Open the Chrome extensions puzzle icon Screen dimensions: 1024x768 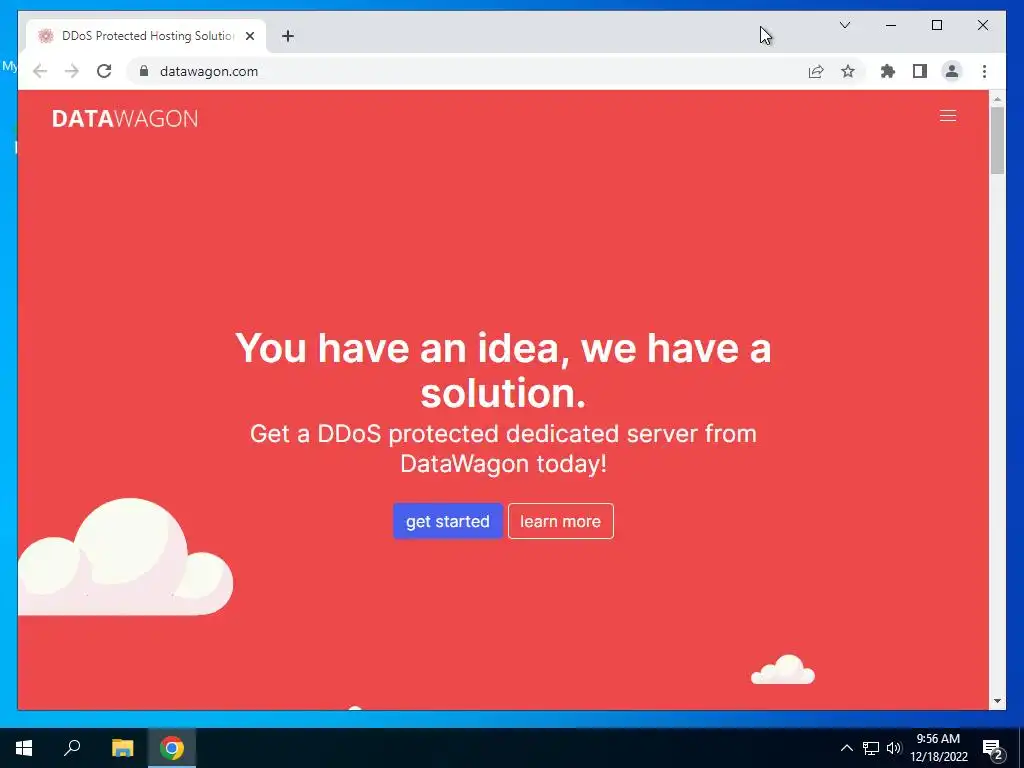point(888,71)
